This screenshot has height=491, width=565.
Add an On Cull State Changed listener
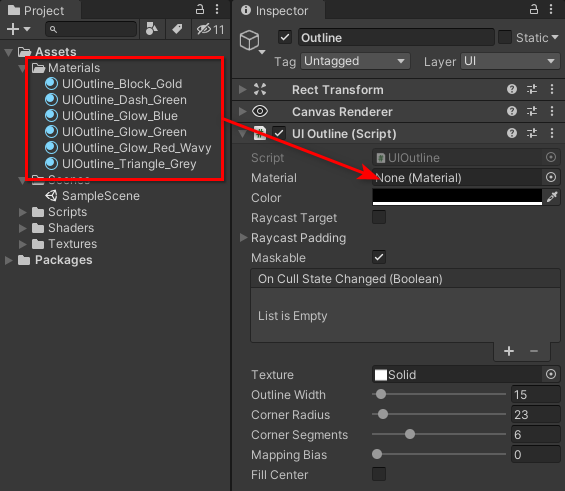pyautogui.click(x=508, y=351)
